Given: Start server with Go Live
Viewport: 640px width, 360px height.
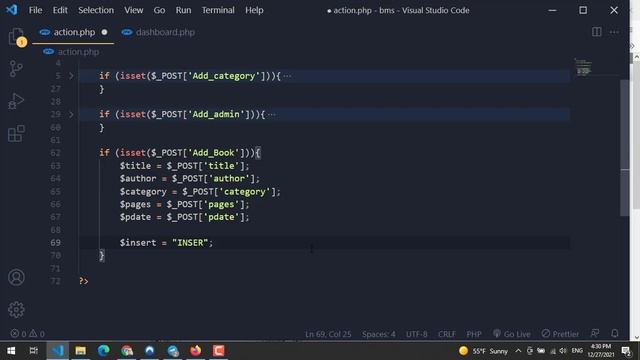Looking at the screenshot, I should tap(511, 334).
